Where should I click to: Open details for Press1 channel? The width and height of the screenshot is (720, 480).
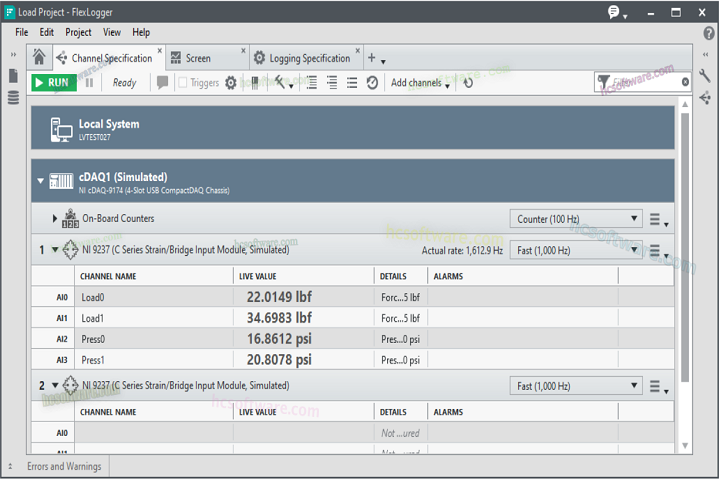point(400,360)
